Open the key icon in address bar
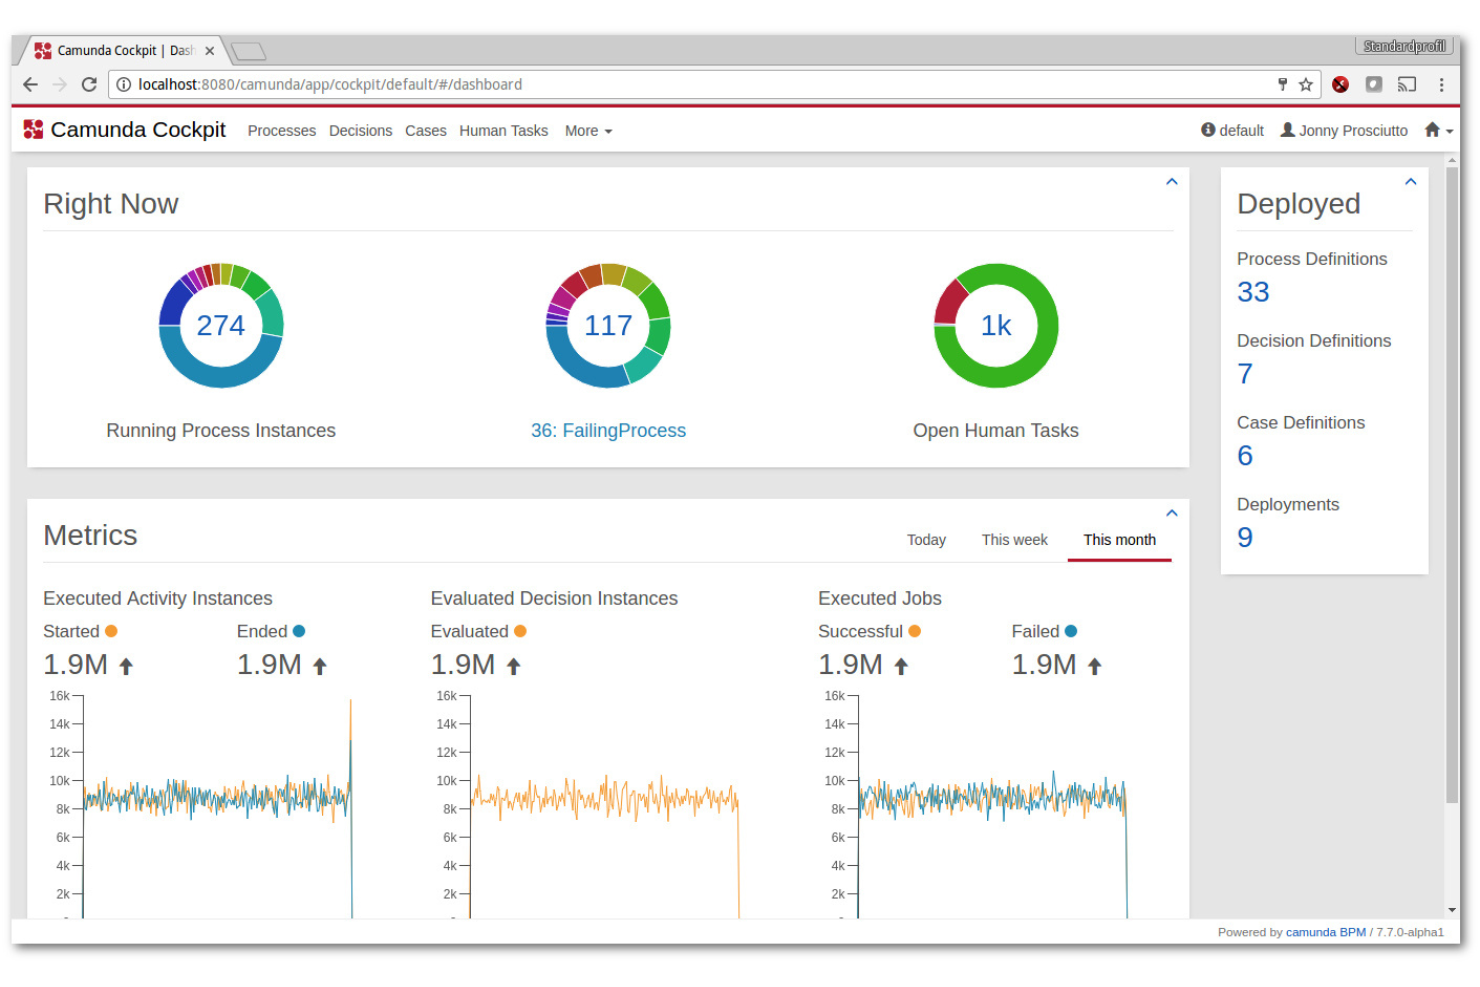The width and height of the screenshot is (1480, 987). coord(1283,85)
